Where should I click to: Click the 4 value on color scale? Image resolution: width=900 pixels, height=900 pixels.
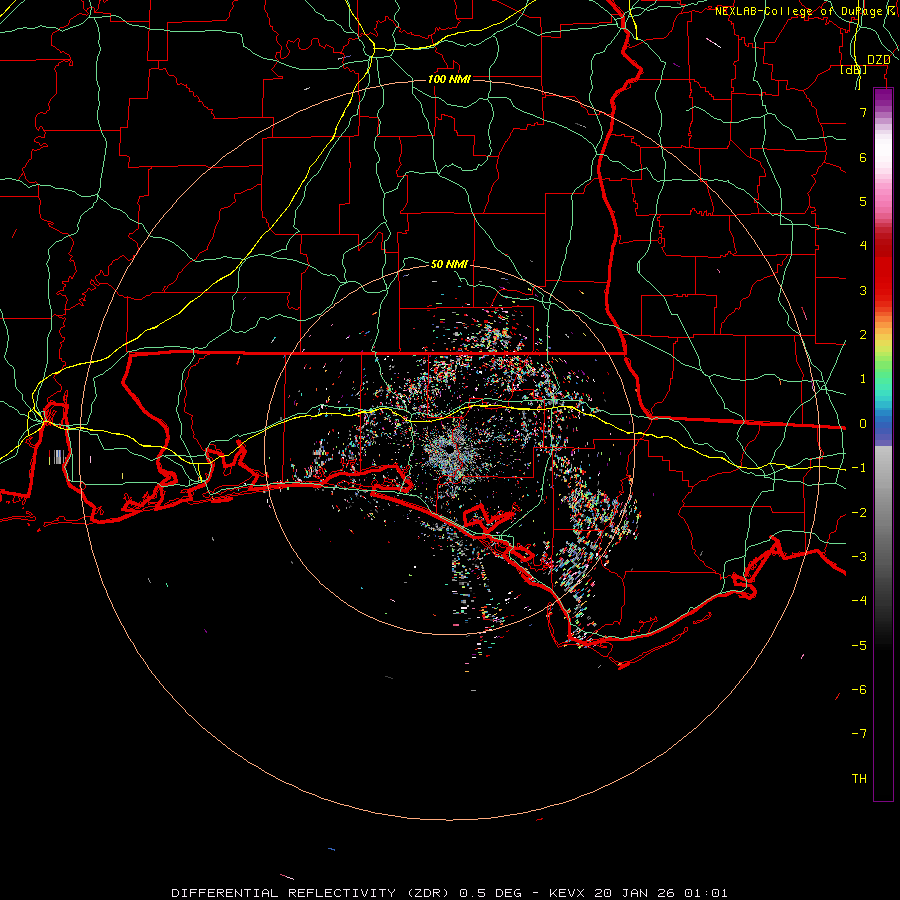(863, 246)
